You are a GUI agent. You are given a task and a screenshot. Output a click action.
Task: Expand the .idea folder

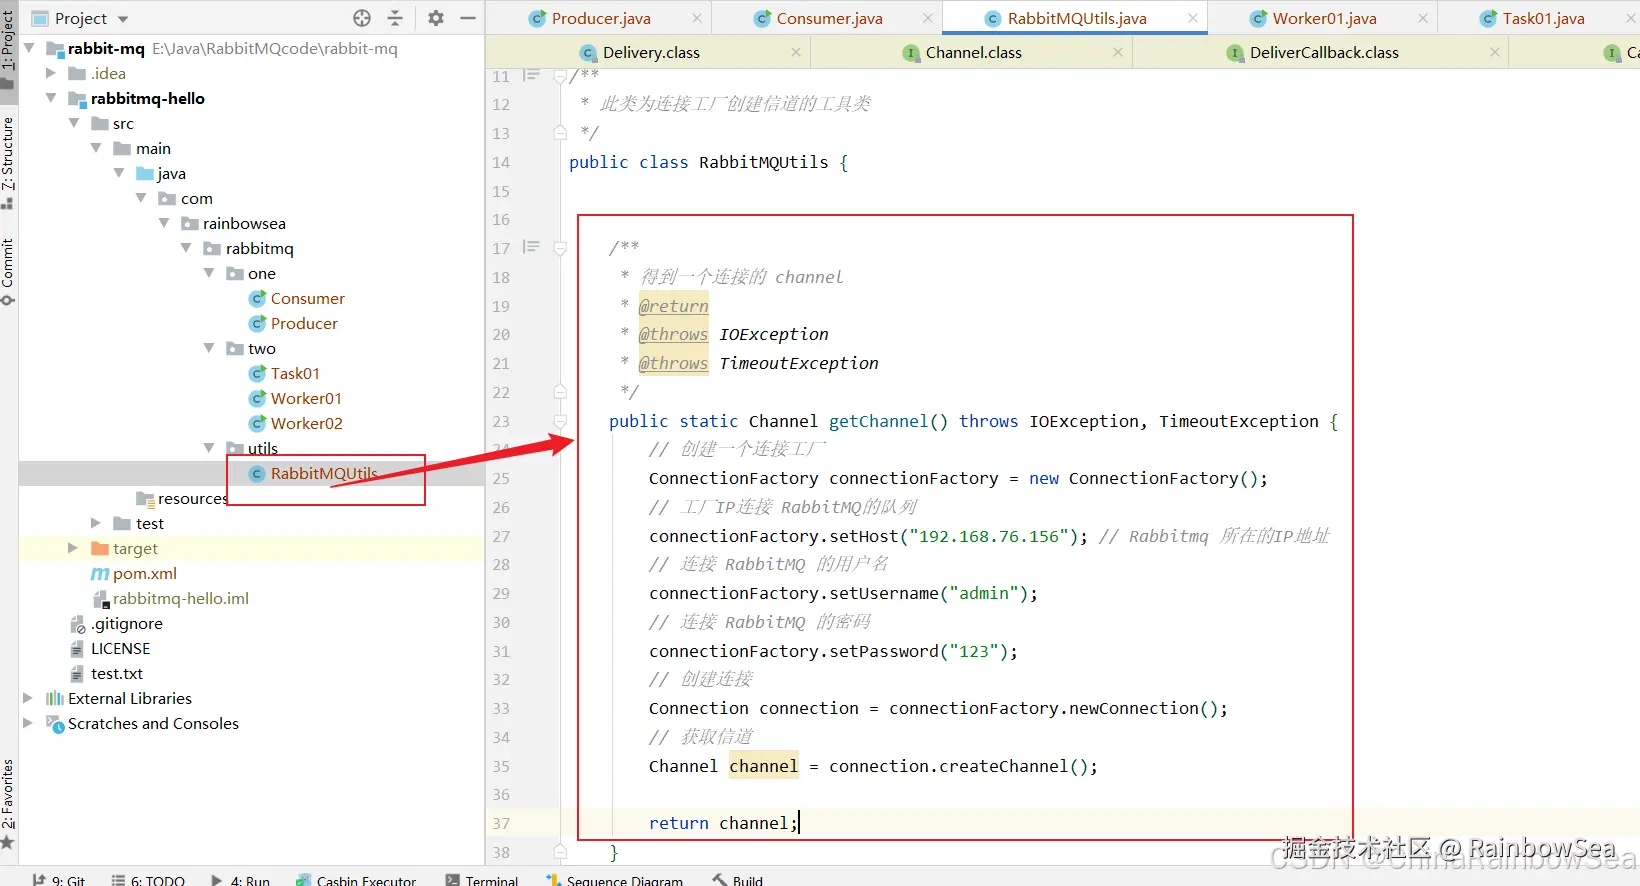(51, 73)
